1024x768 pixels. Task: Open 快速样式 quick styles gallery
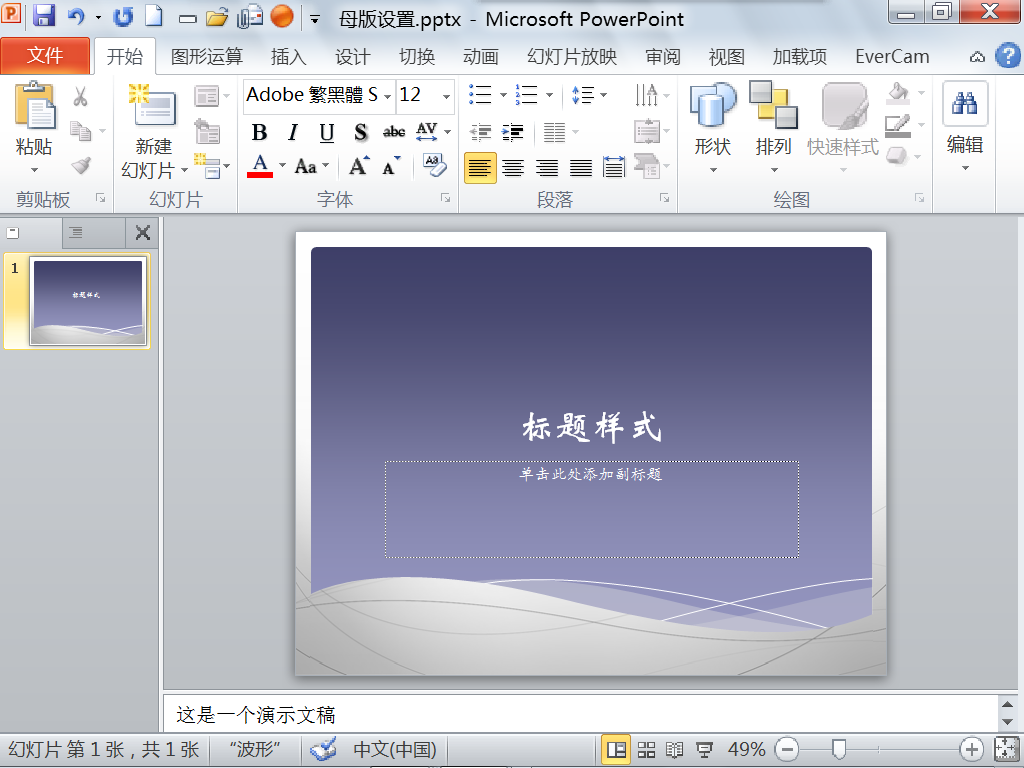[x=843, y=127]
